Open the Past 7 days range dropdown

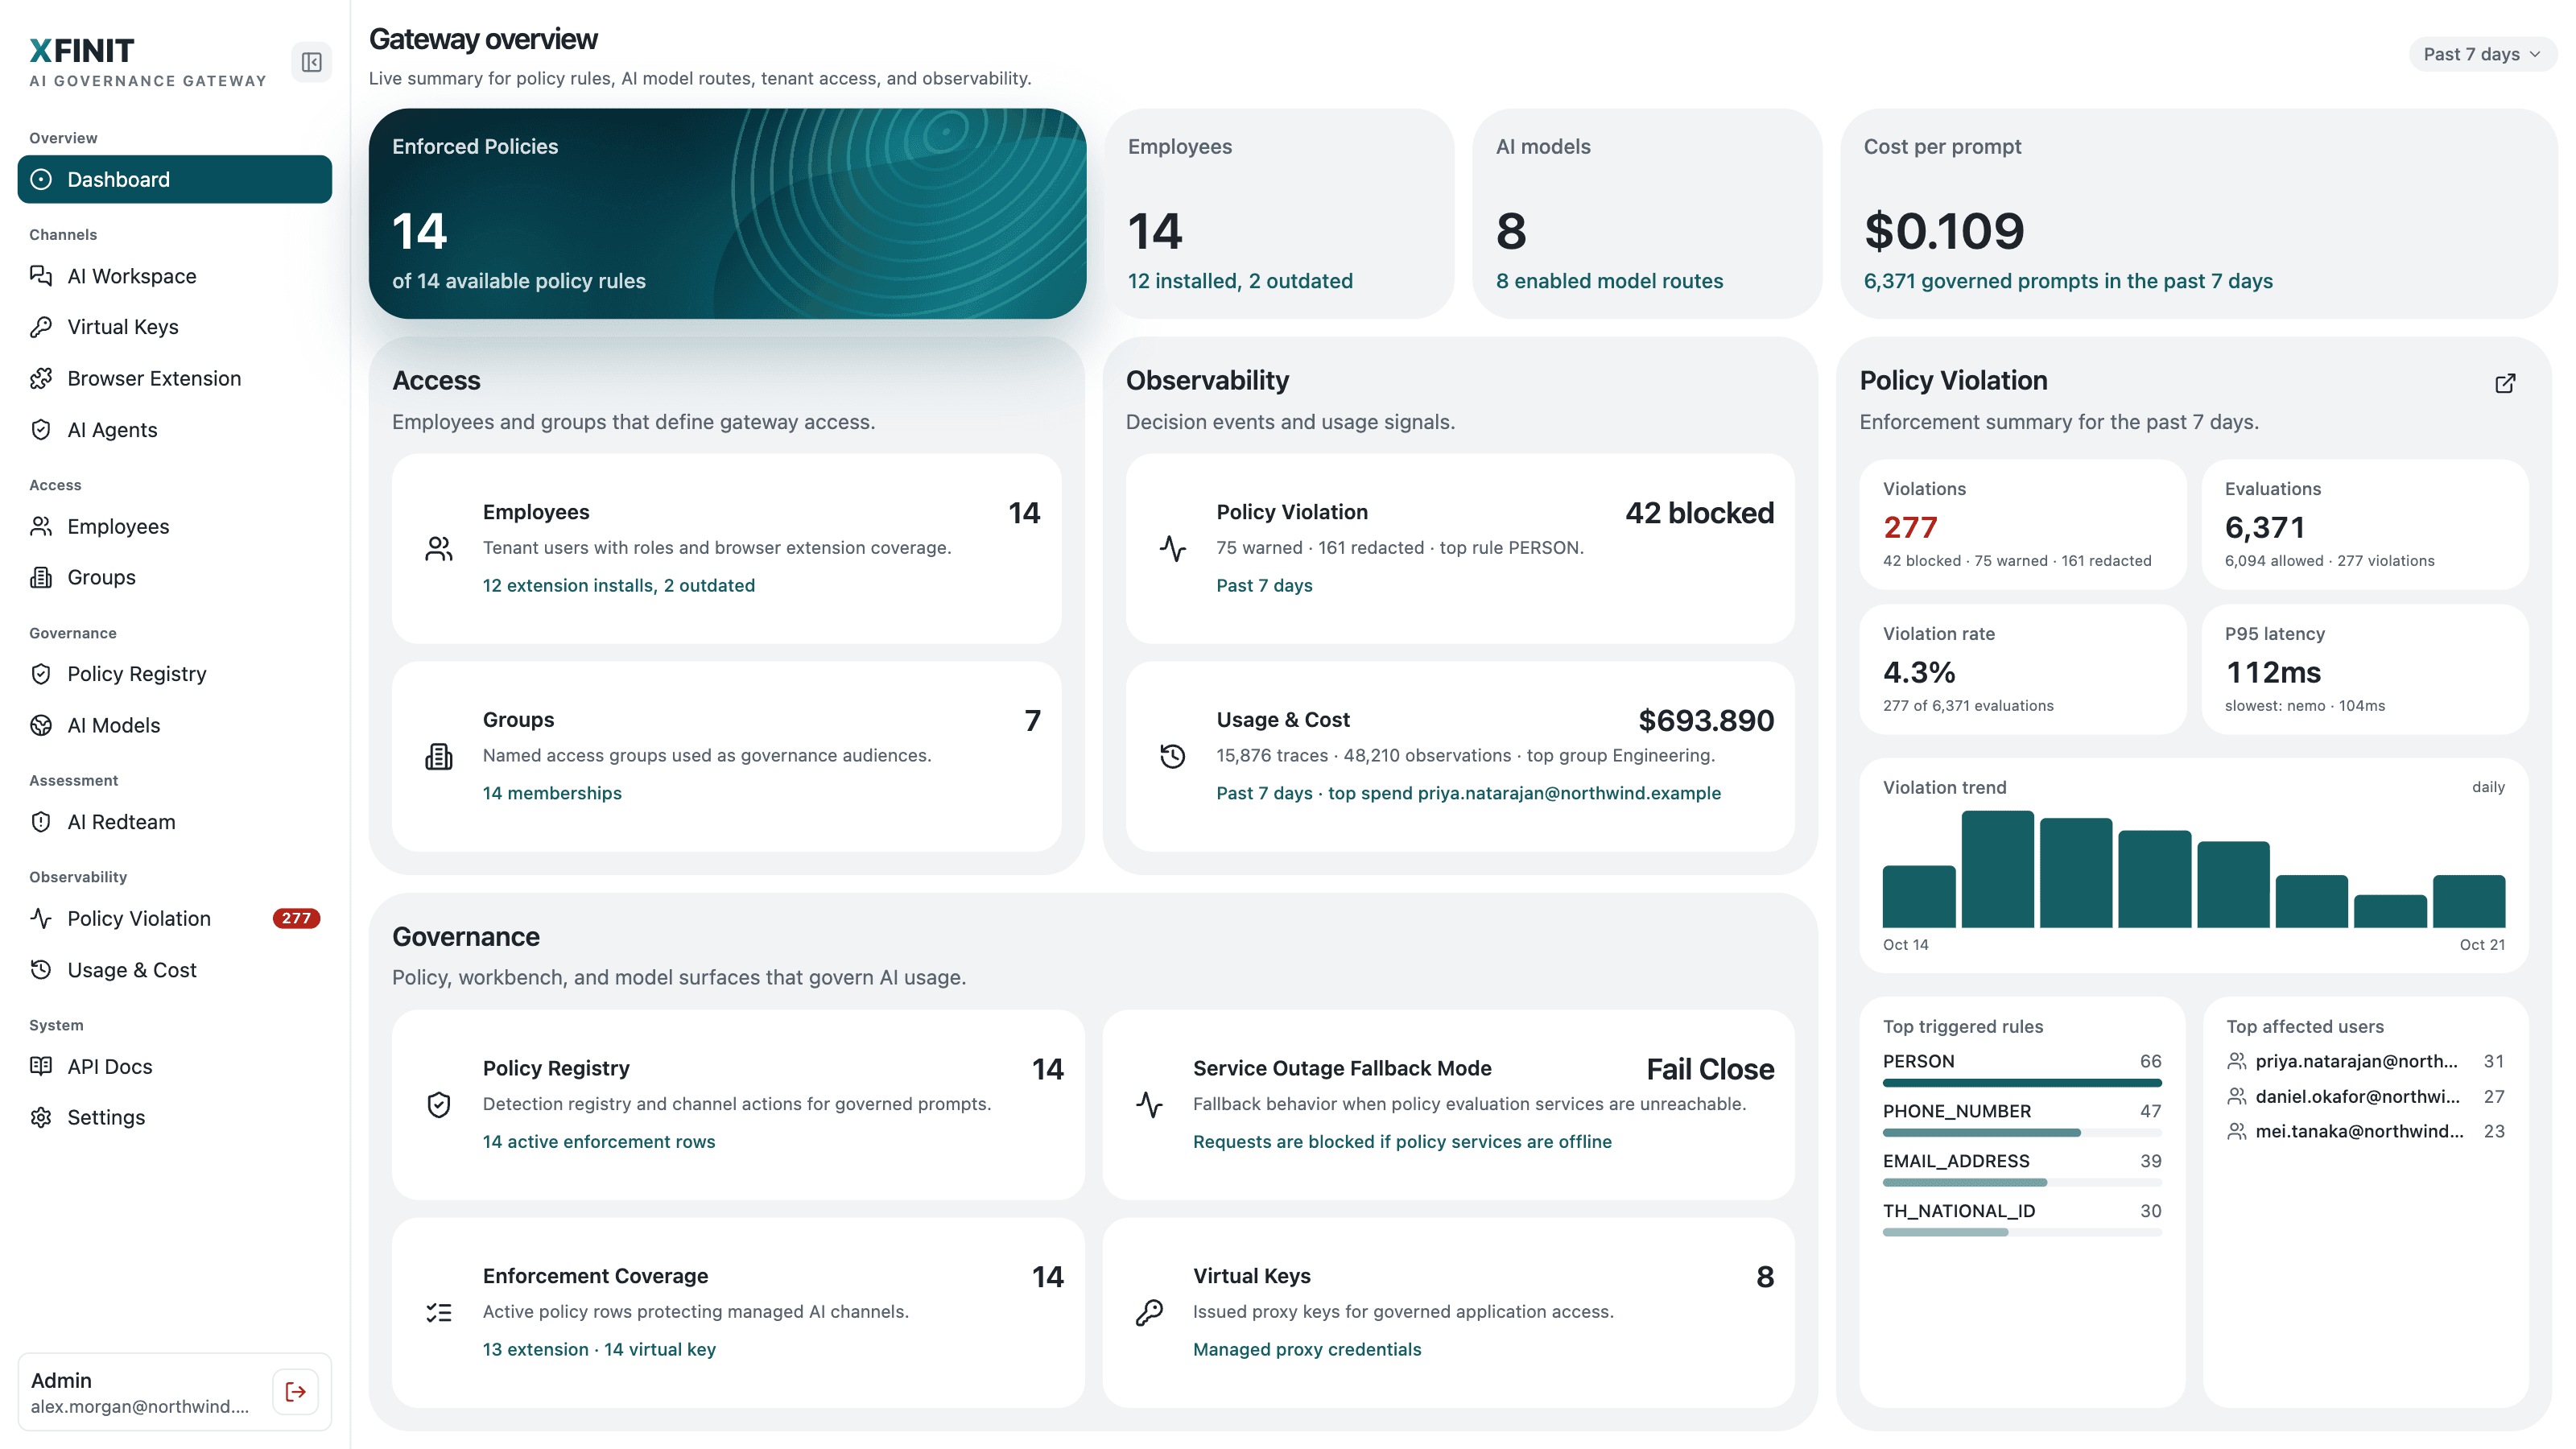click(2481, 54)
